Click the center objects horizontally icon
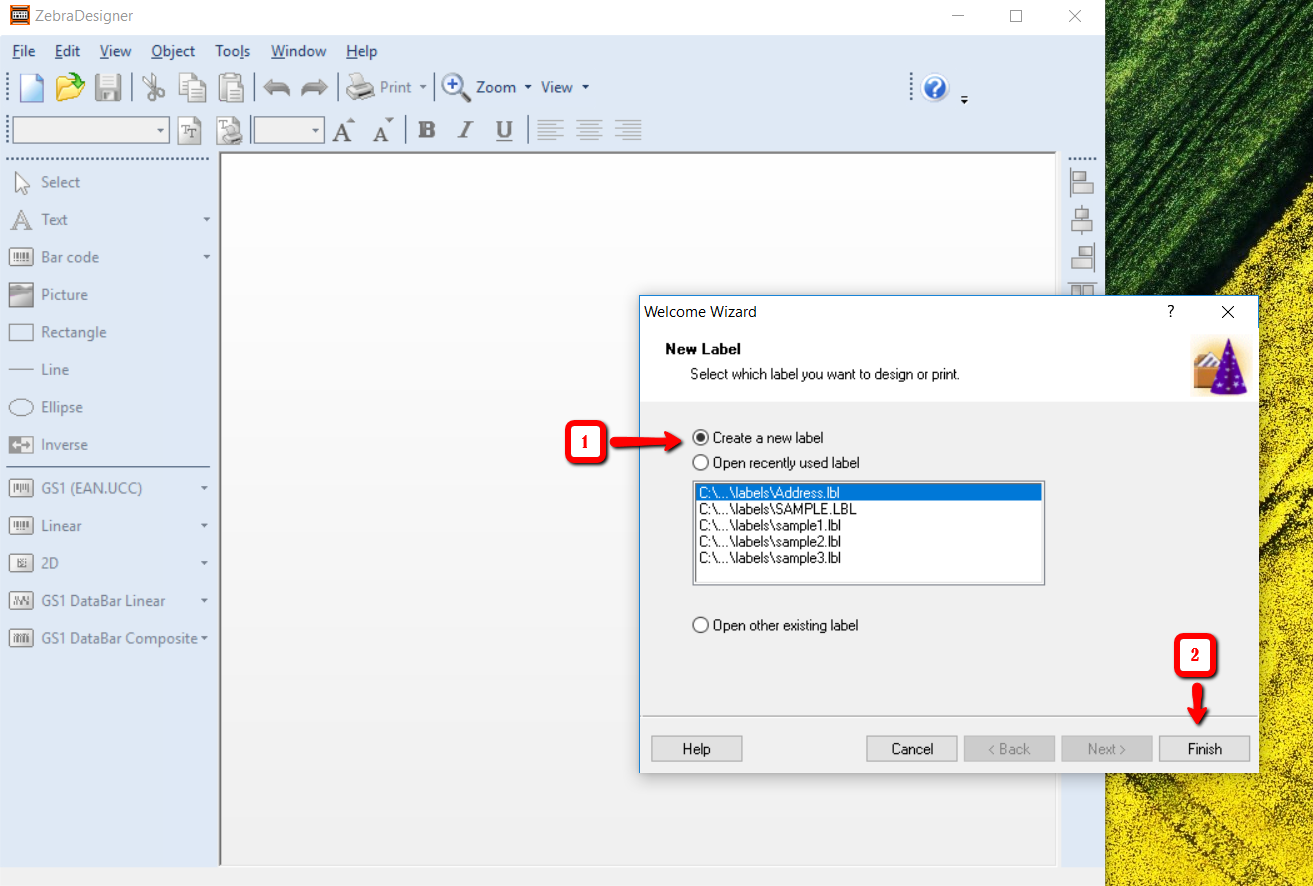Screen dimensions: 1313x886 1082,220
